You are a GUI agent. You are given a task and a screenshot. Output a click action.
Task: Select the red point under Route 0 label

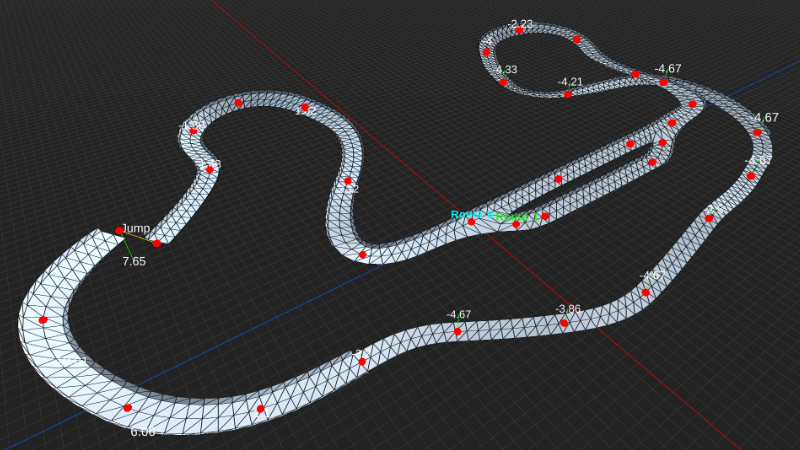471,222
